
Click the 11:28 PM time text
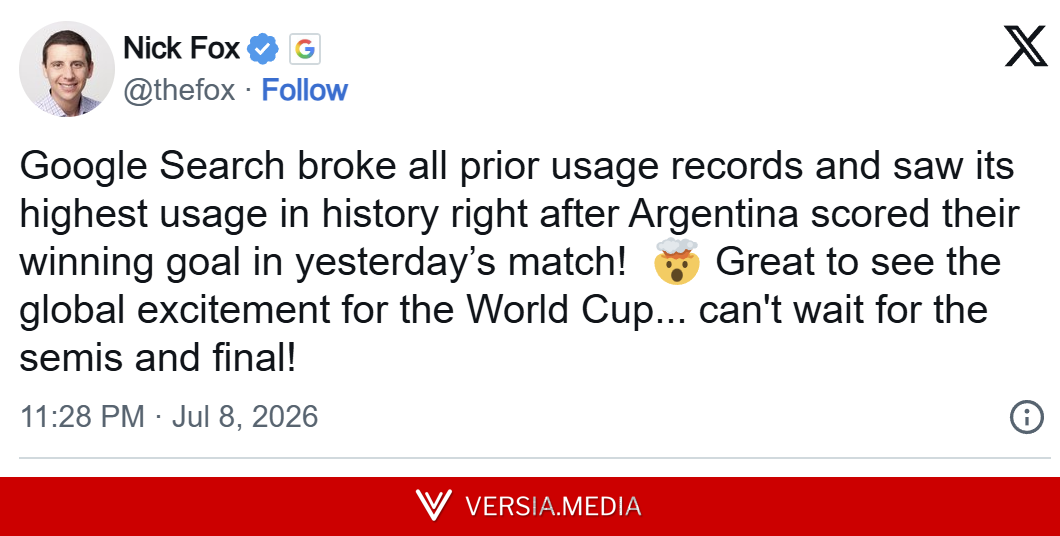click(x=82, y=416)
